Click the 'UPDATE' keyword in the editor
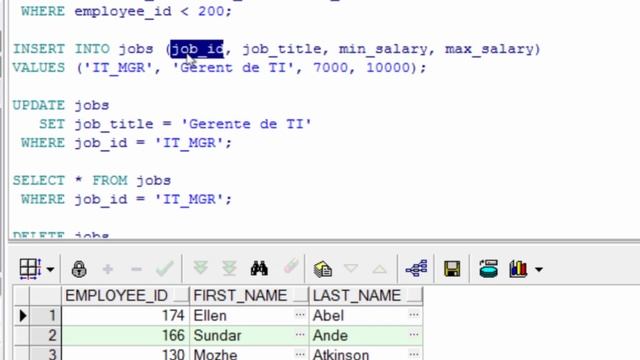 coord(39,105)
